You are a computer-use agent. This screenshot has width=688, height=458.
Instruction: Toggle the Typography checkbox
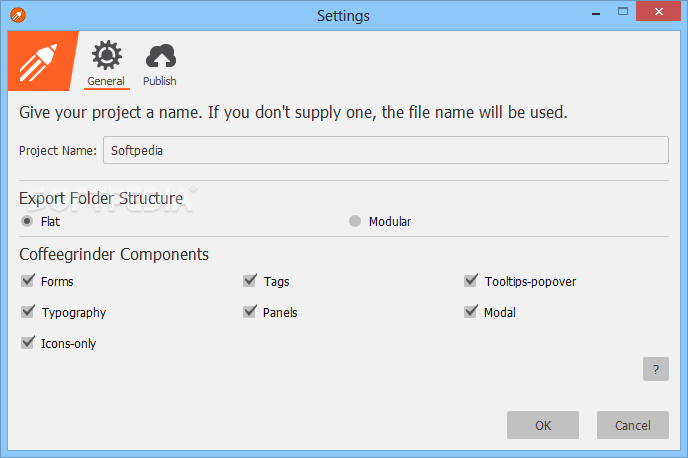[28, 312]
